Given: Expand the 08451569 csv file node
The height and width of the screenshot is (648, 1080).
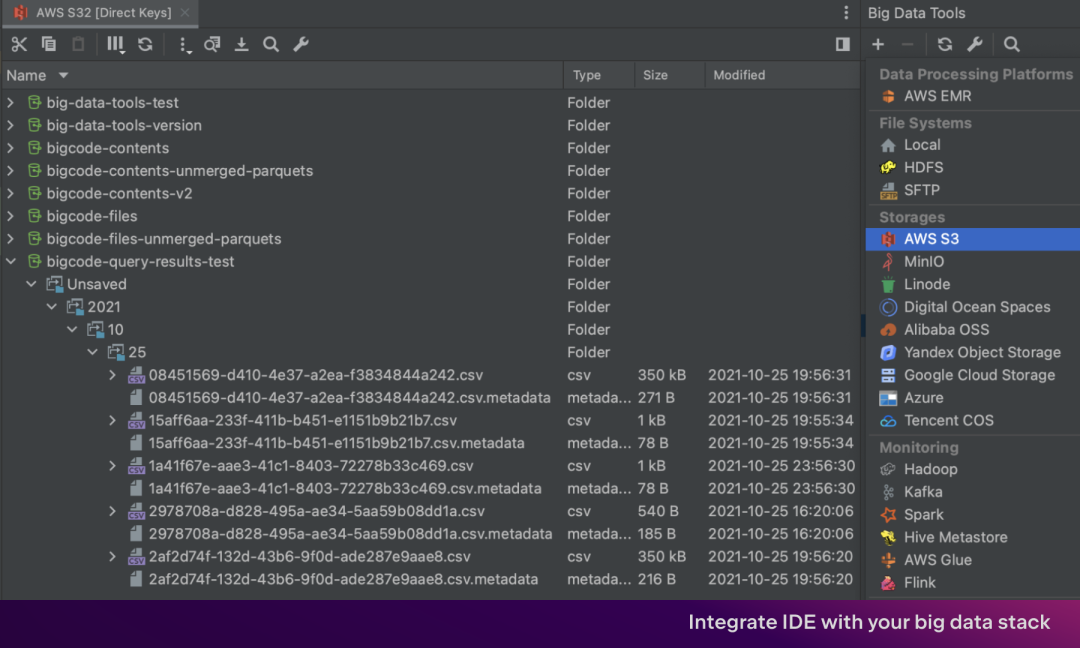Looking at the screenshot, I should coord(112,375).
